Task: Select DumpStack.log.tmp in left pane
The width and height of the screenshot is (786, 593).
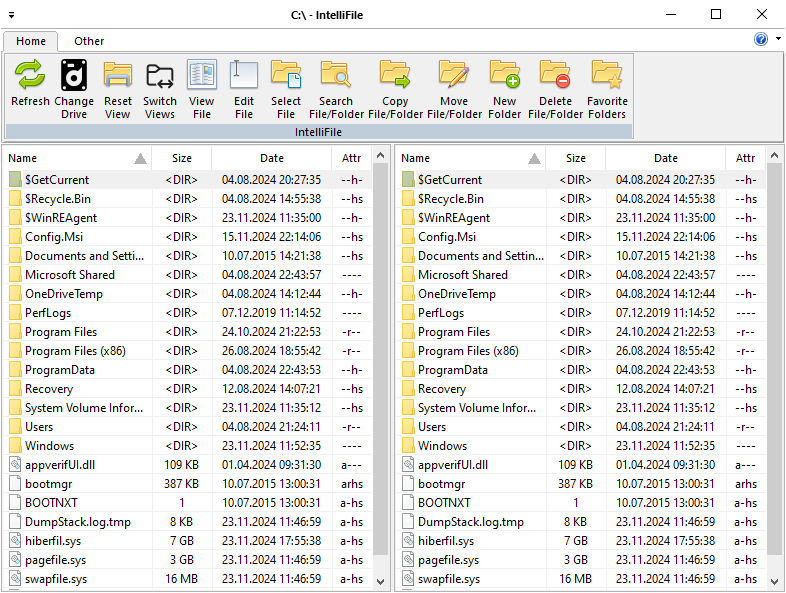Action: [x=78, y=522]
